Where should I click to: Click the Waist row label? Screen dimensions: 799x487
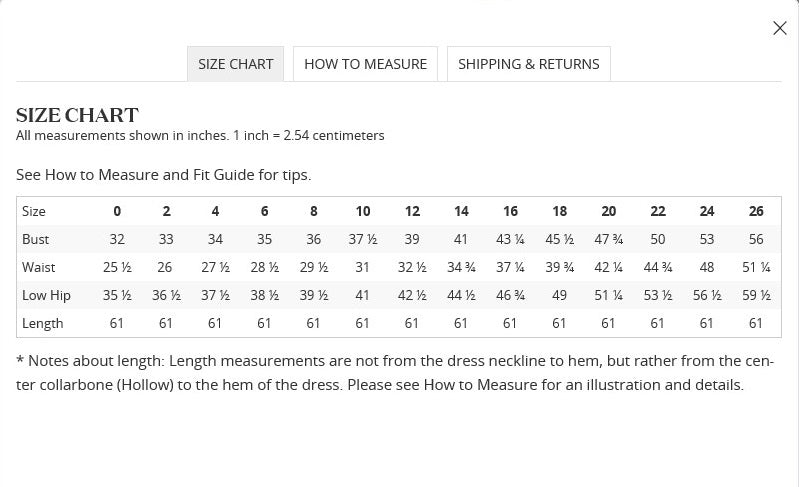pos(39,267)
